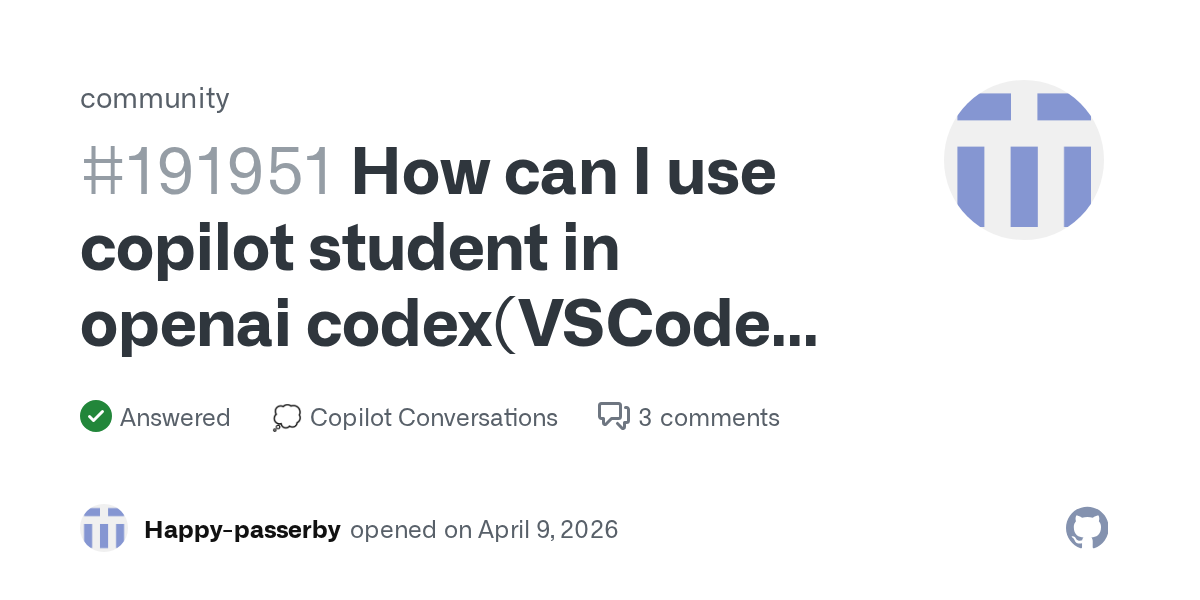The width and height of the screenshot is (1200, 600).
Task: Click the speech bubbles comments icon
Action: point(613,416)
